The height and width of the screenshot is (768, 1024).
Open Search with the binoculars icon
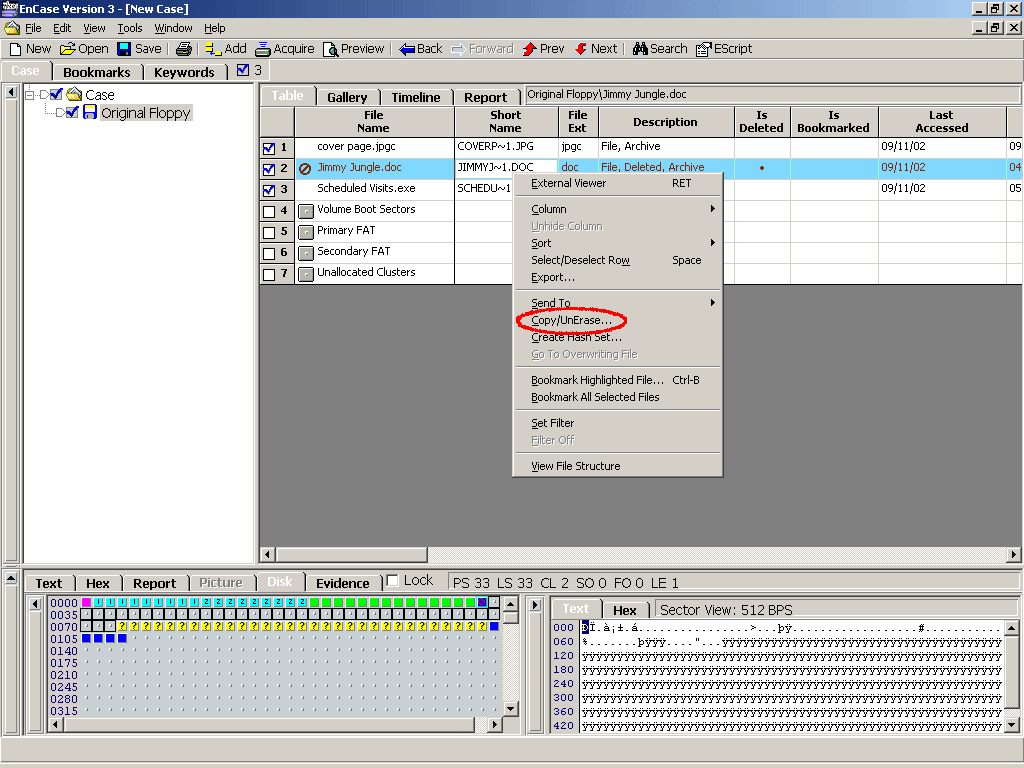pos(640,49)
